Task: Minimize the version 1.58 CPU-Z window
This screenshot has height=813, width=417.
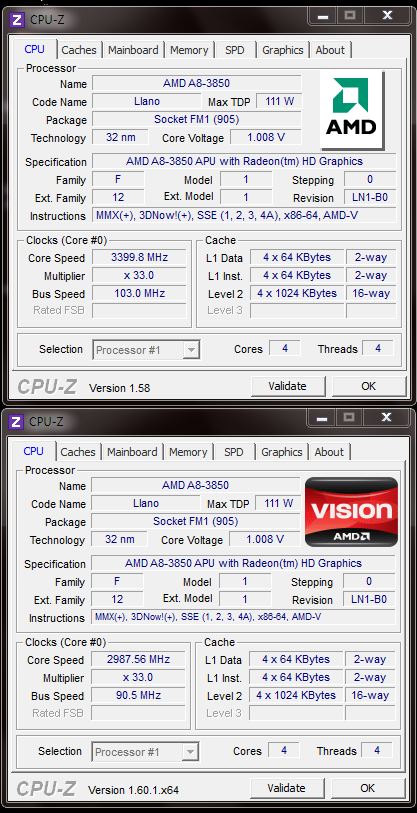Action: click(x=324, y=16)
